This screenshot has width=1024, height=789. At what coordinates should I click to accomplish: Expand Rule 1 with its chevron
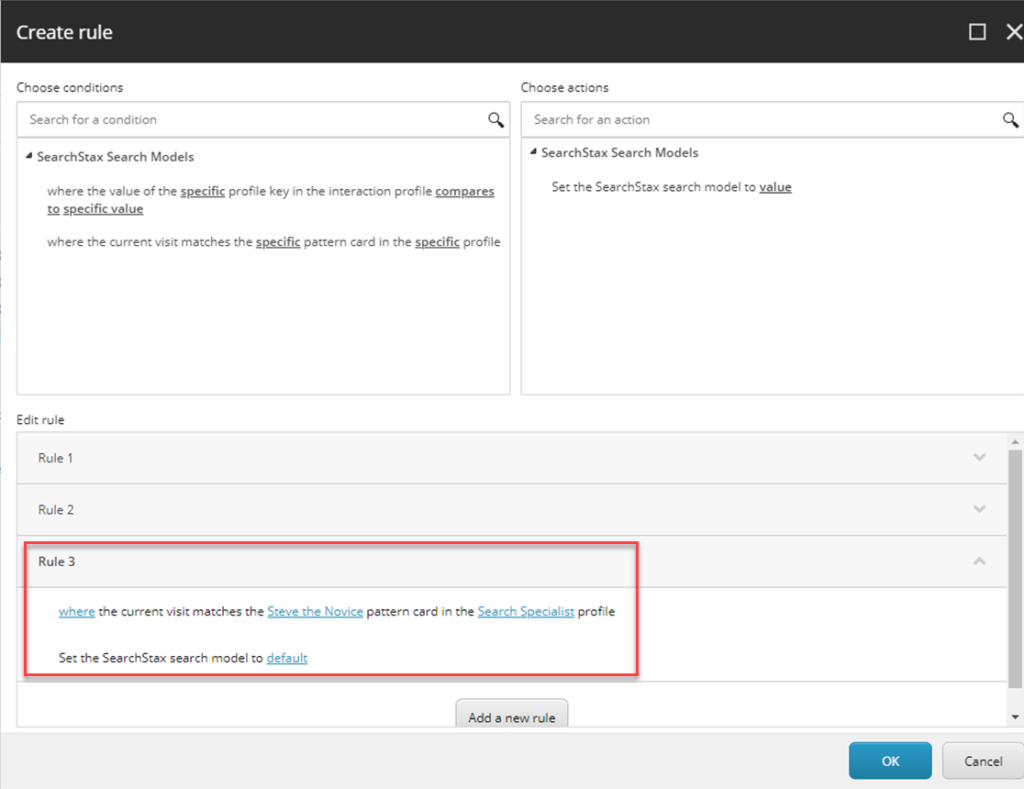[979, 457]
